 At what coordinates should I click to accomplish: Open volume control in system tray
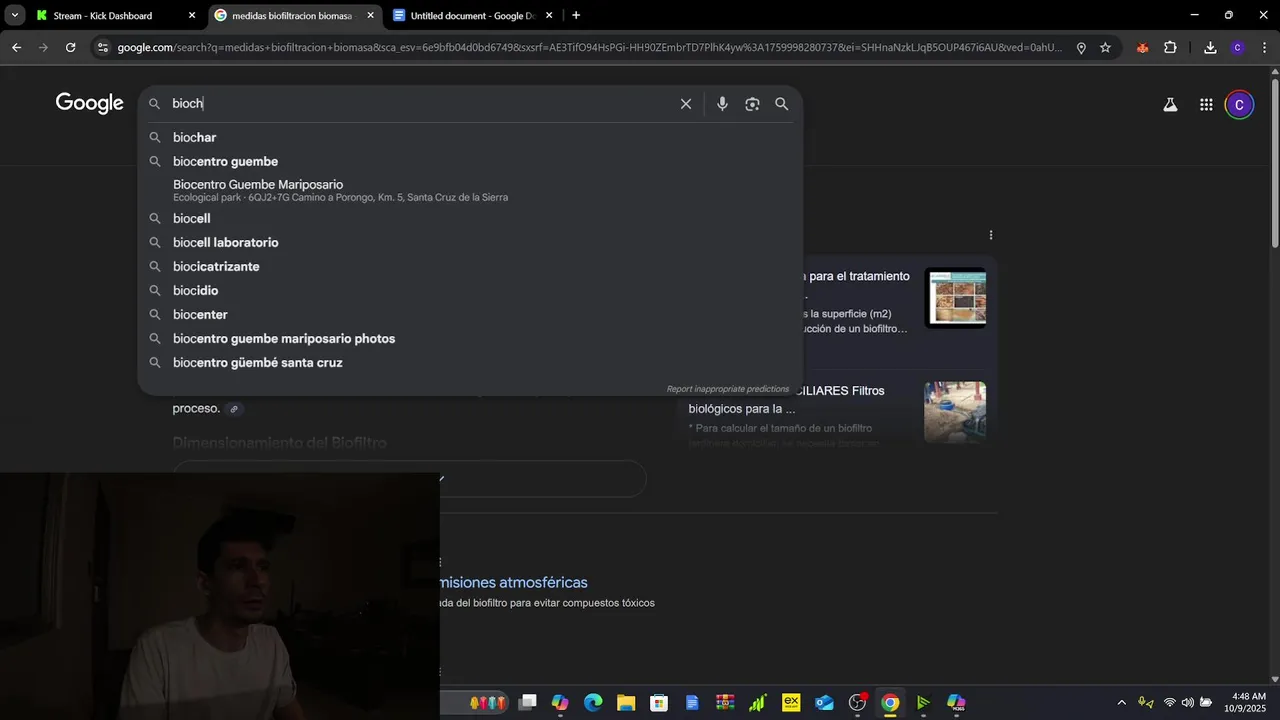point(1187,703)
